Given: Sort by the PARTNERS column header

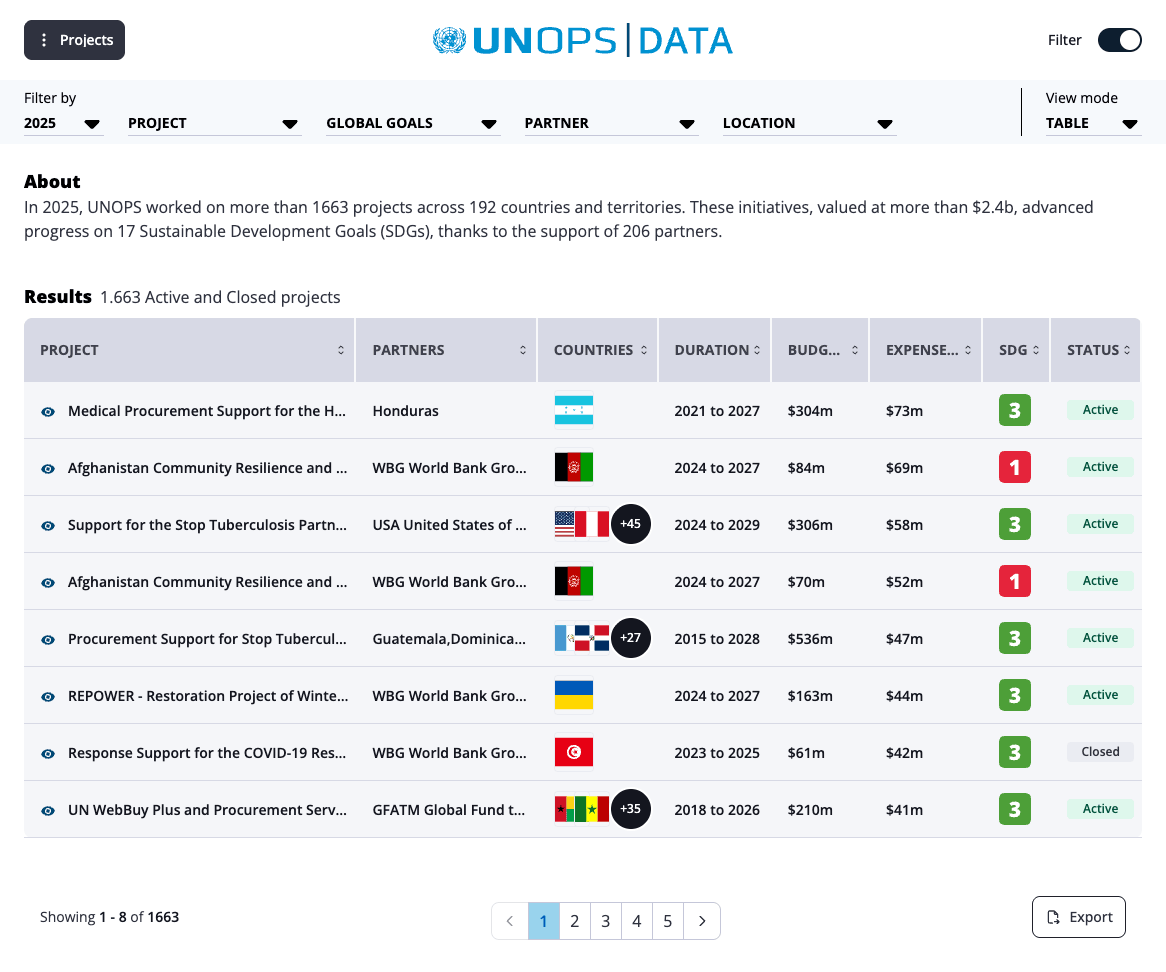Looking at the screenshot, I should click(x=446, y=350).
